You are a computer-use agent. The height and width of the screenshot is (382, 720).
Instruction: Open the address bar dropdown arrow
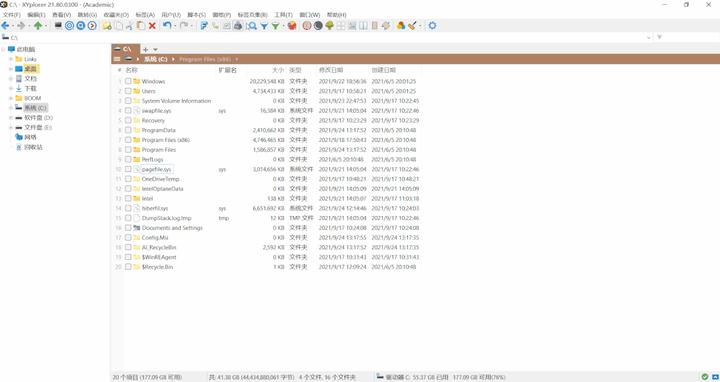649,37
